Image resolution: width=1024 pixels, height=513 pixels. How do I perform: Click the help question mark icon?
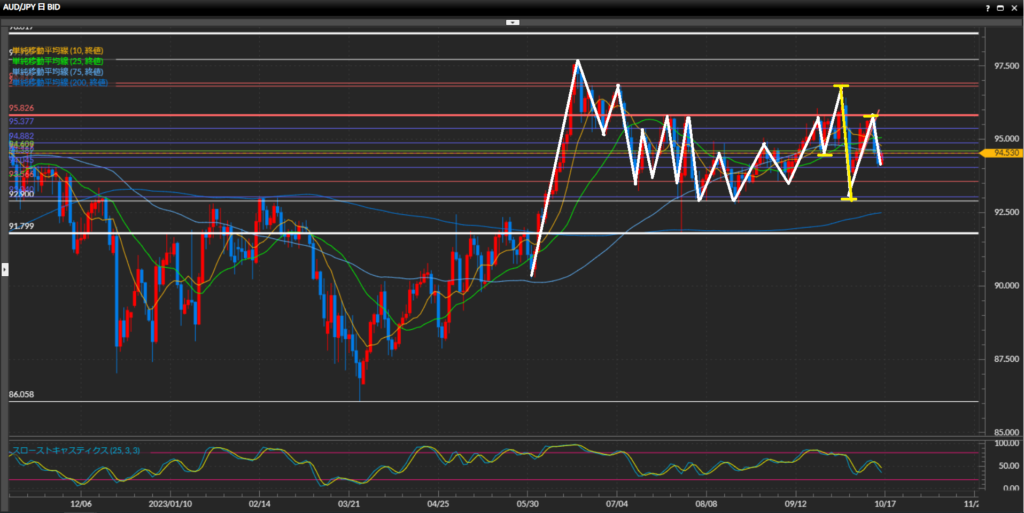tap(988, 7)
